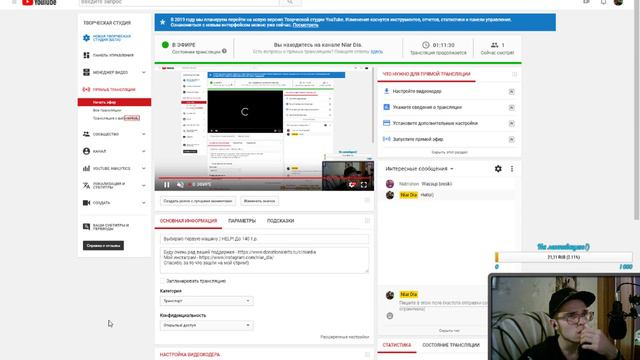This screenshot has height=360, width=640.
Task: Expand the Channel sidebar chevron
Action: pyautogui.click(x=144, y=151)
